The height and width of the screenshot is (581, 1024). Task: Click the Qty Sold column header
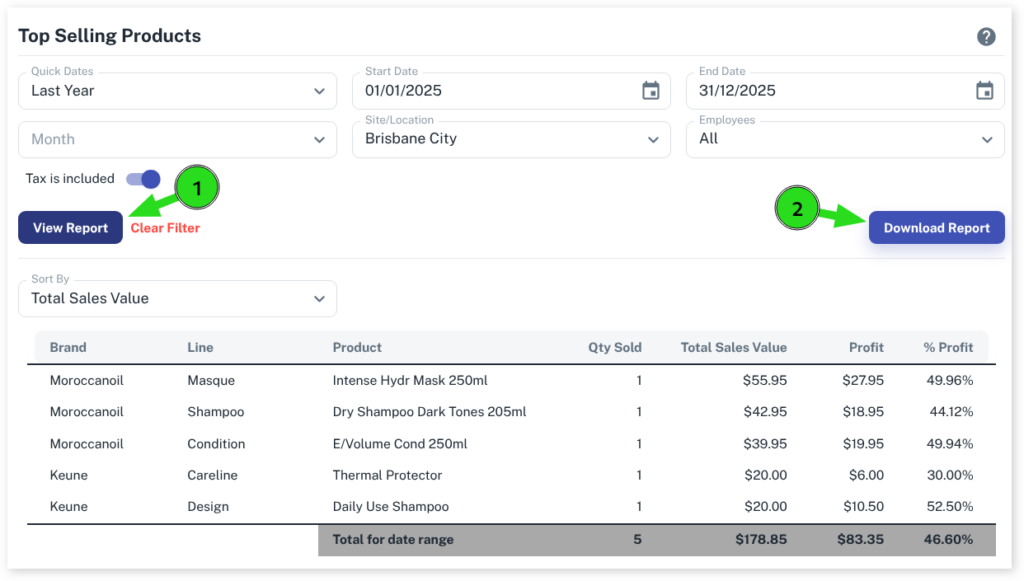tap(614, 348)
